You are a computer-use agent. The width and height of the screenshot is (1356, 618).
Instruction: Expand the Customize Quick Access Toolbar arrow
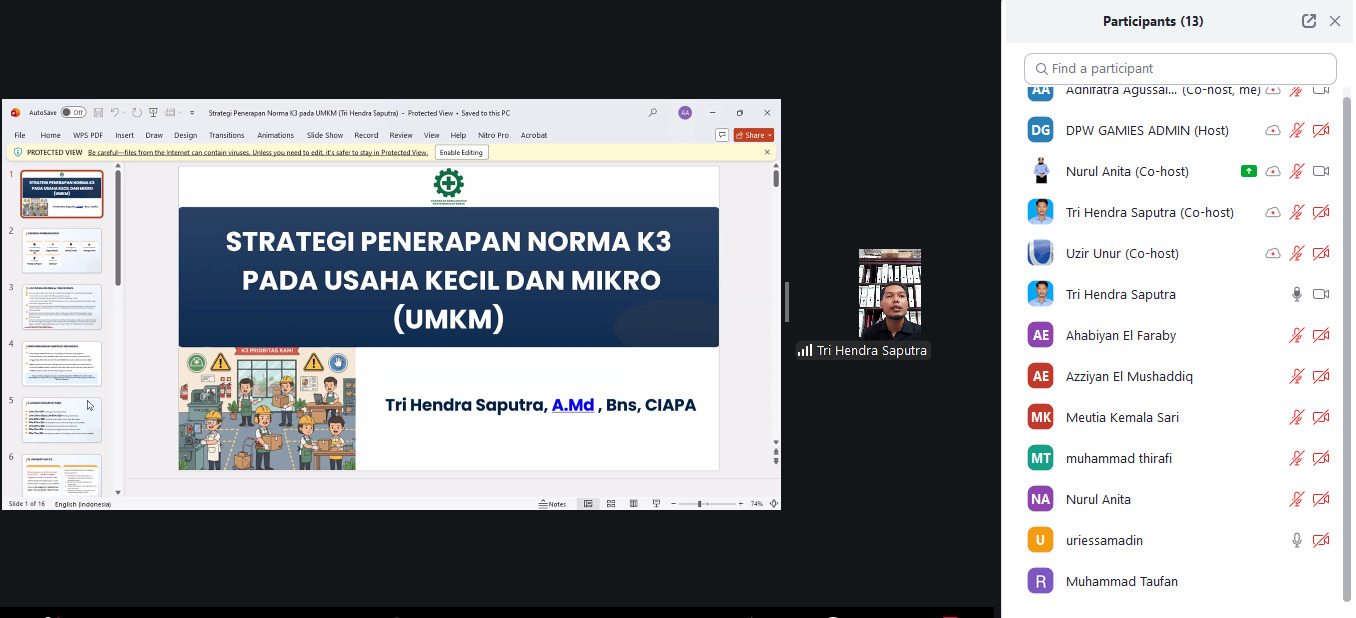(192, 113)
